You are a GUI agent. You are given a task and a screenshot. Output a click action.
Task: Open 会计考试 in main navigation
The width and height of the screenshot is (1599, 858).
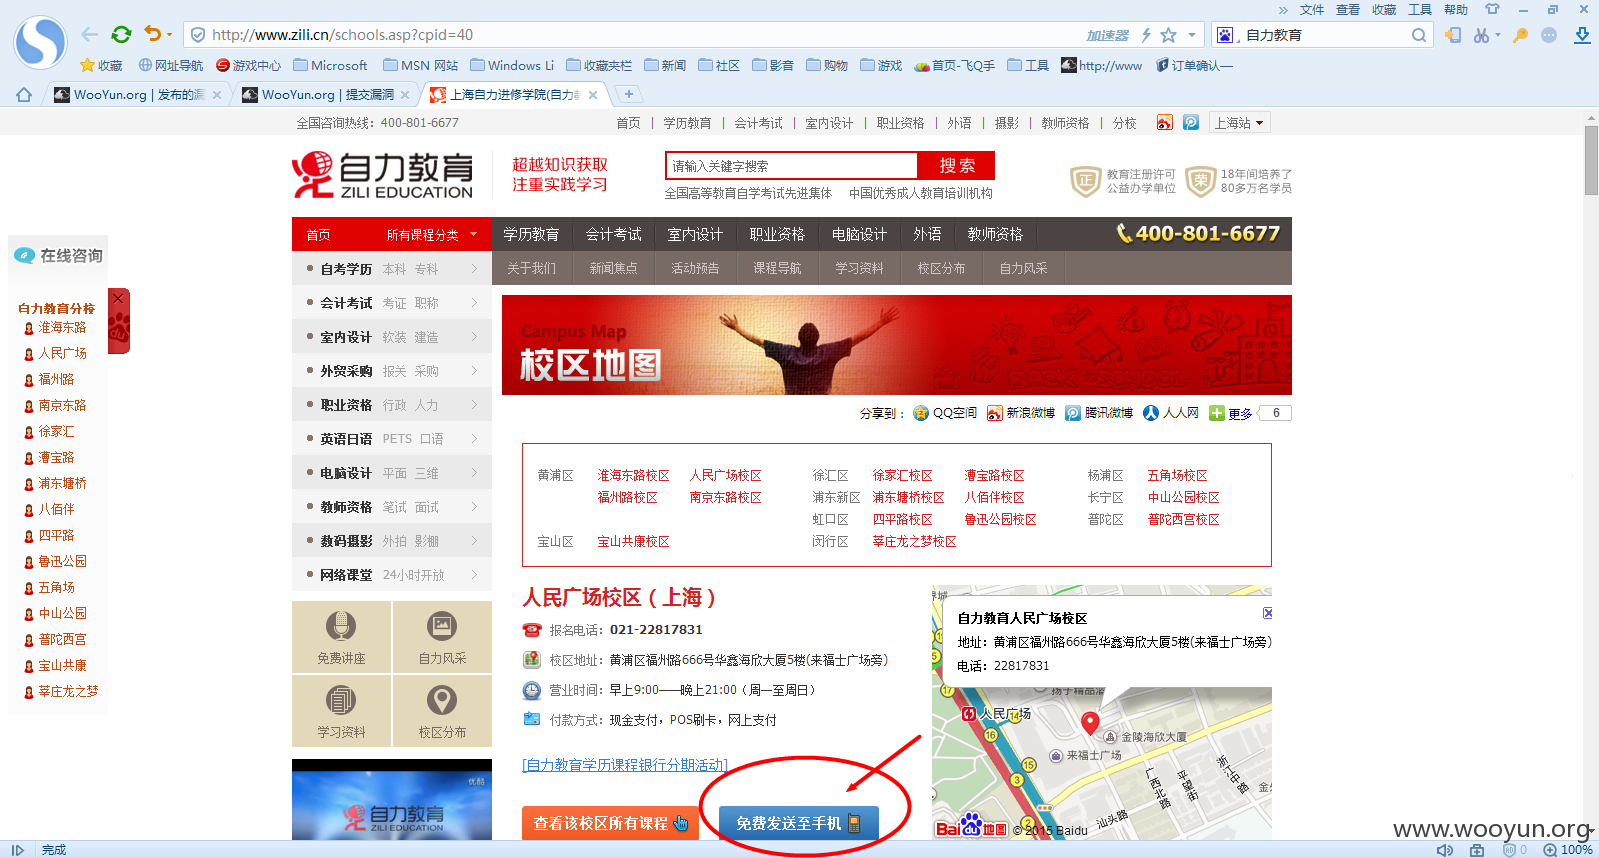click(x=613, y=234)
